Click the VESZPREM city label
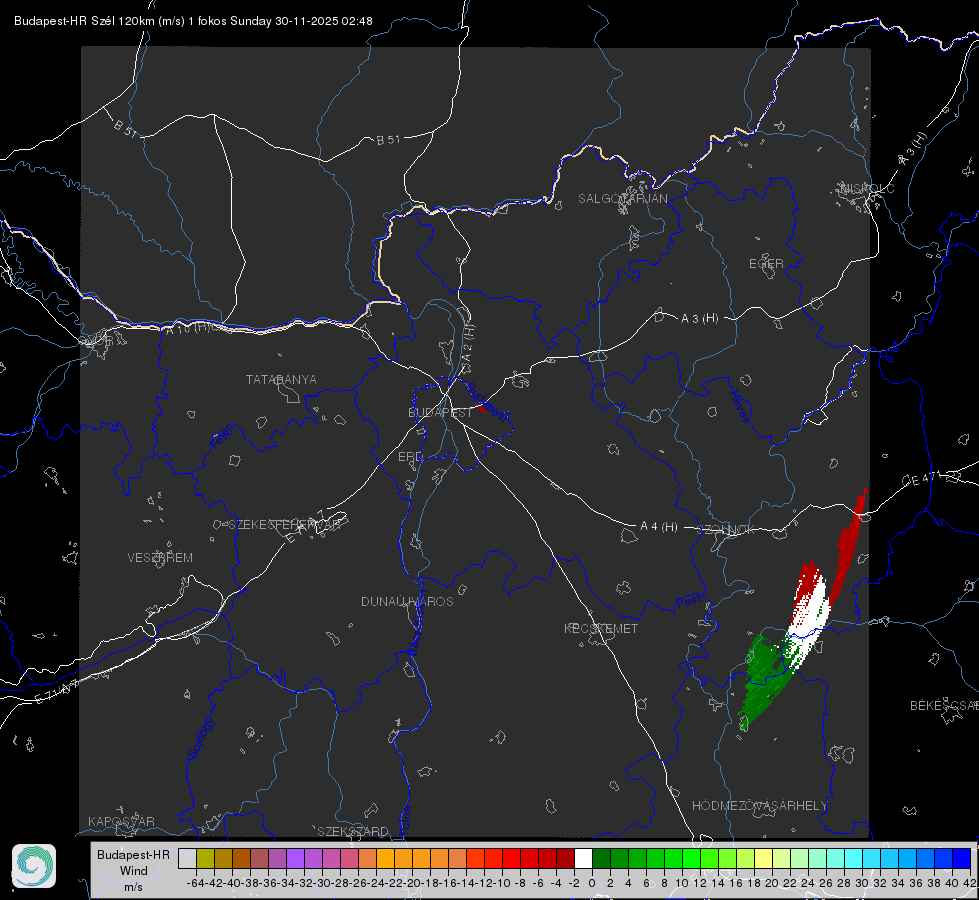Viewport: 979px width, 900px height. coord(160,558)
